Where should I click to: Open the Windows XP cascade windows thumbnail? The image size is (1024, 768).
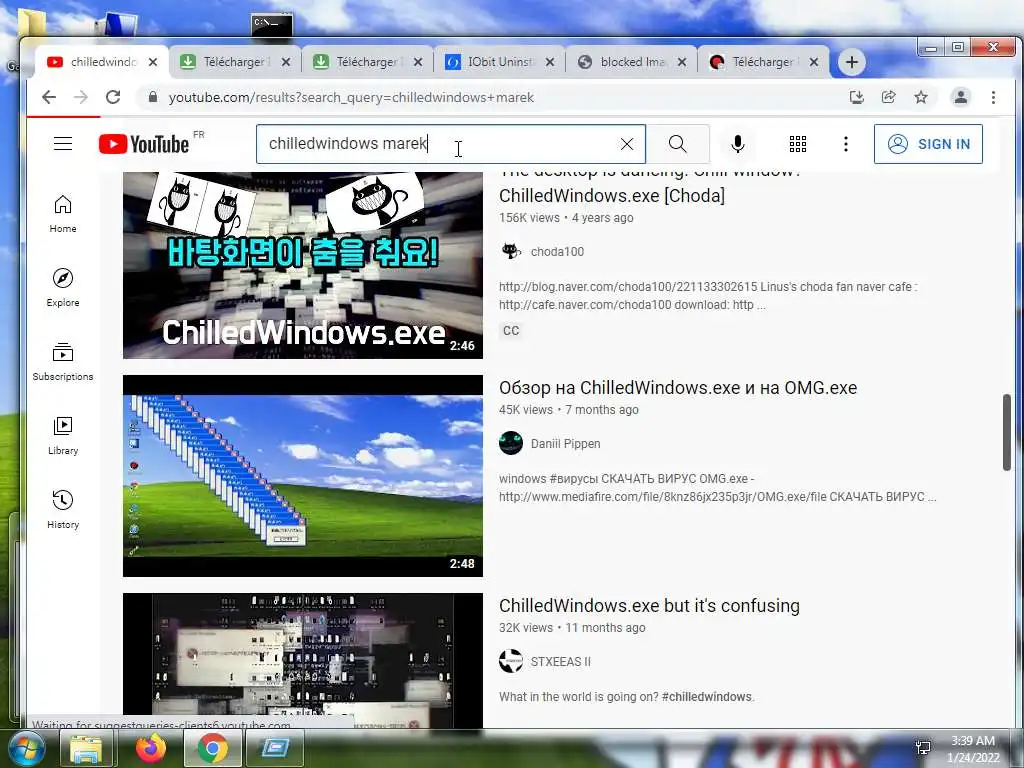coord(303,475)
